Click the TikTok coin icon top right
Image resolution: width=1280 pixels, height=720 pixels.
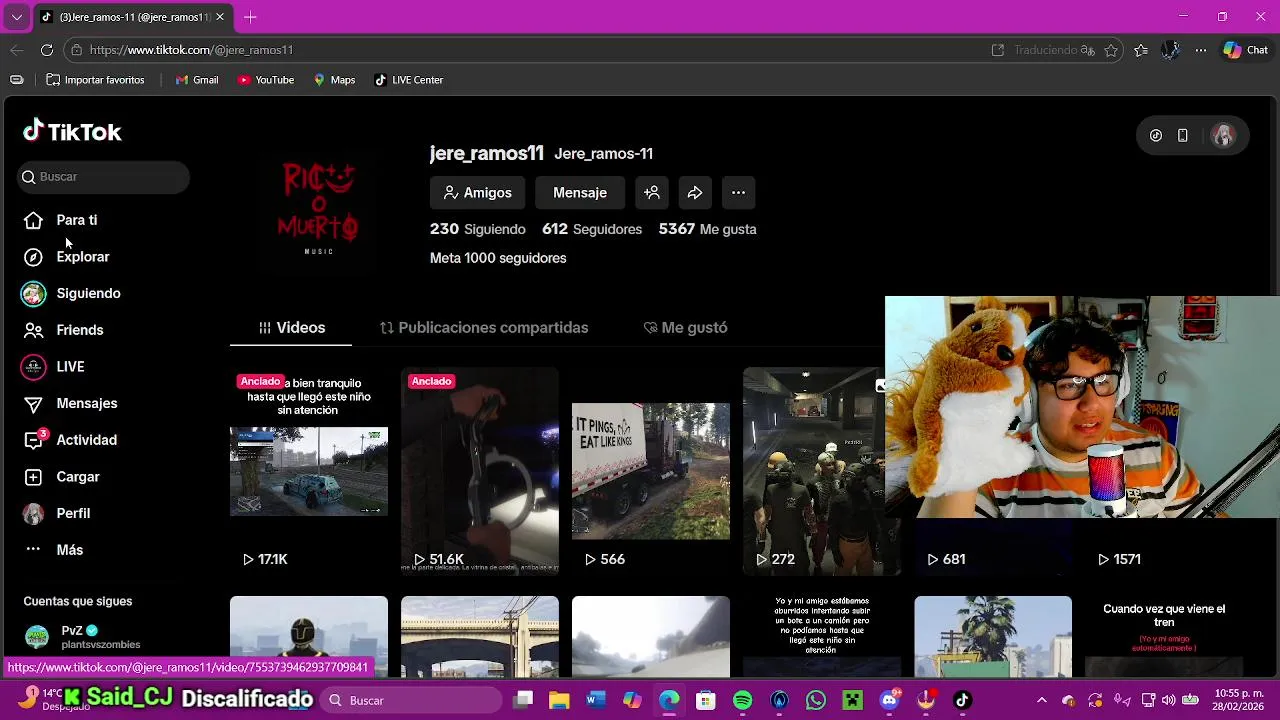coord(1156,136)
